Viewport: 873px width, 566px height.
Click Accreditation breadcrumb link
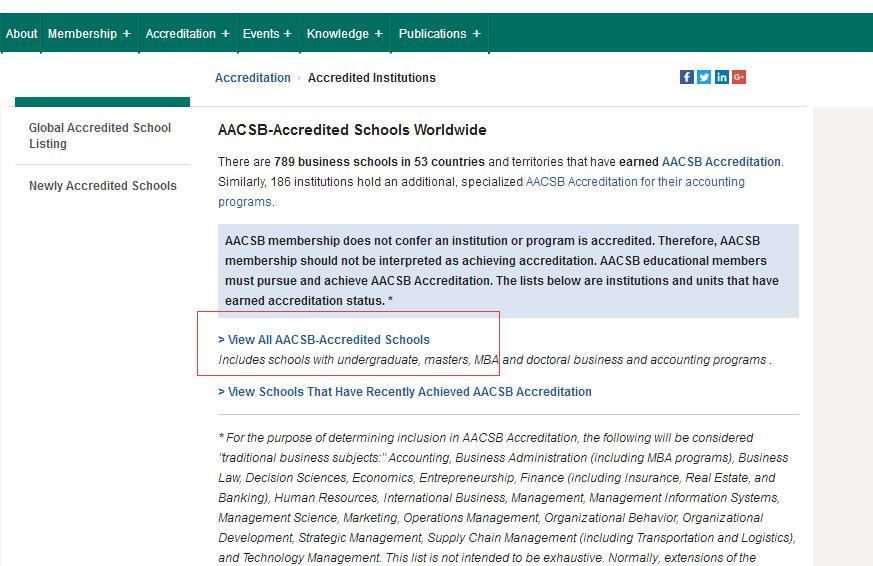pyautogui.click(x=253, y=78)
